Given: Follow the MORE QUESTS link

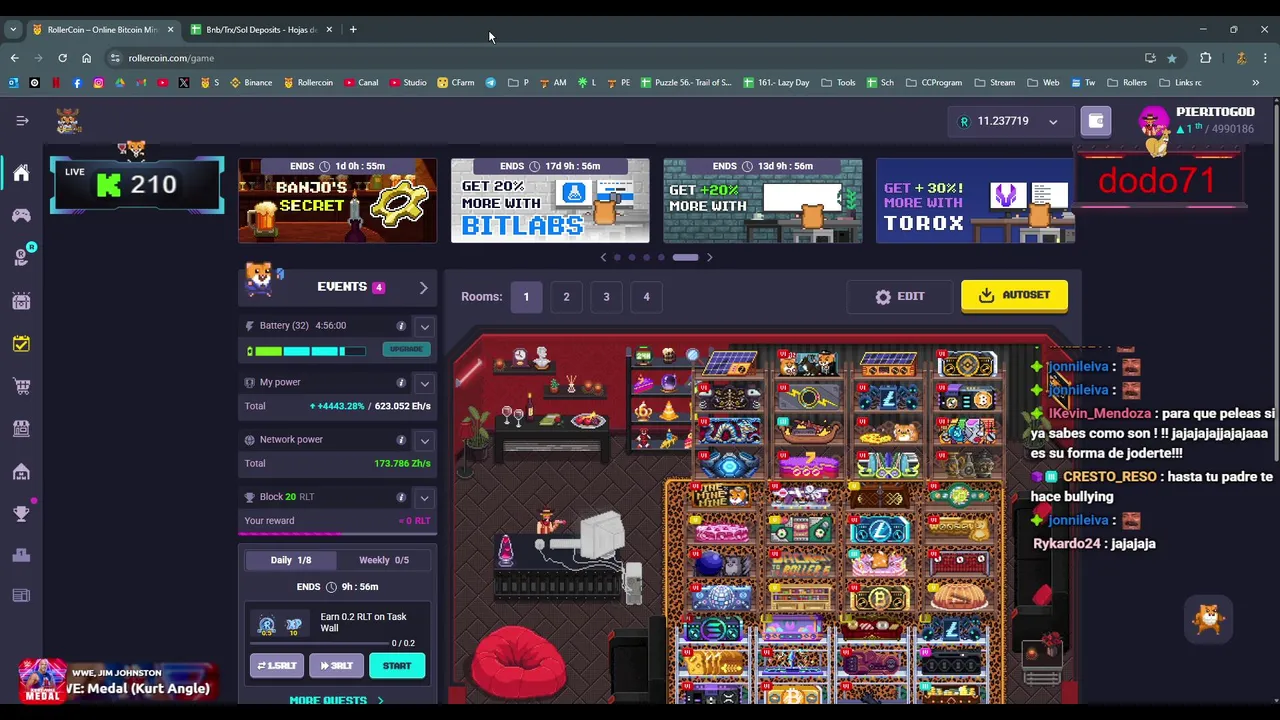Looking at the screenshot, I should tap(336, 700).
